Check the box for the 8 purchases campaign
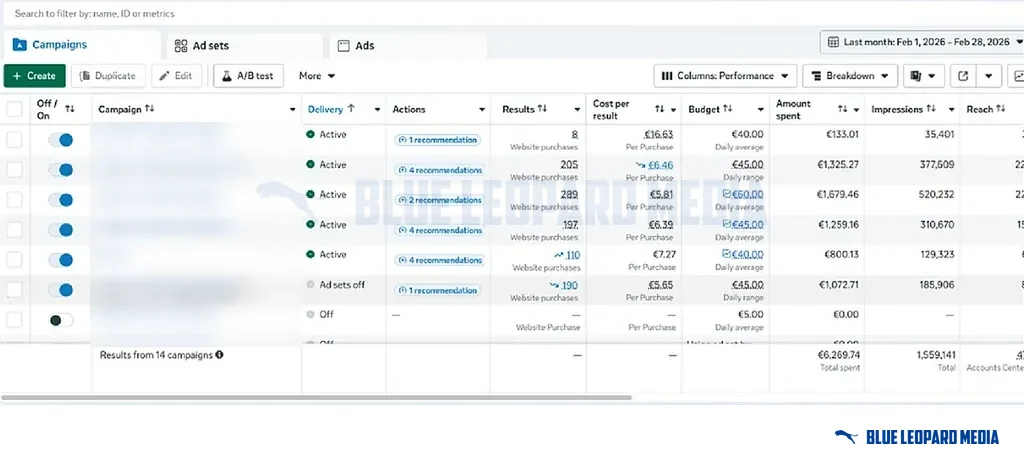This screenshot has height=469, width=1024. (14, 140)
